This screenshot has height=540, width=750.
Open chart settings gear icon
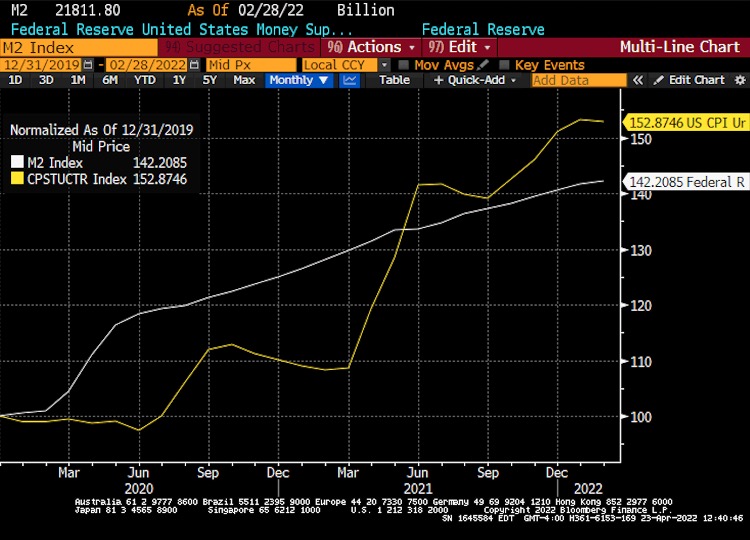pos(740,80)
